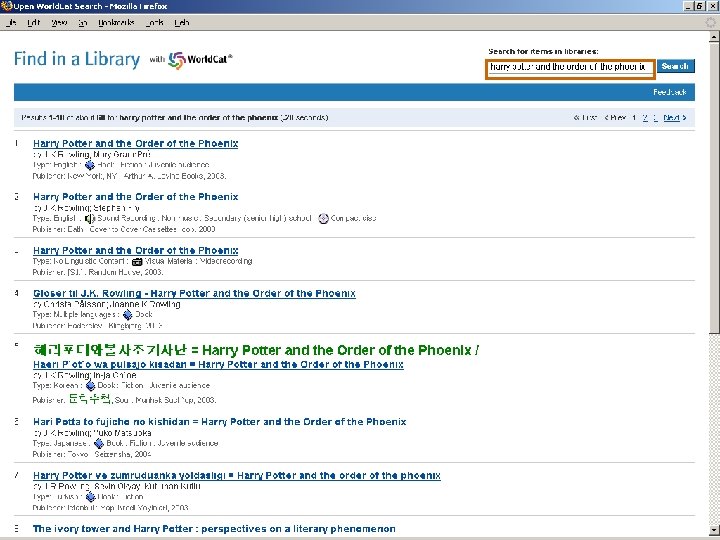This screenshot has width=720, height=540.
Task: Click the book icon in the Japanese result
Action: point(99,444)
